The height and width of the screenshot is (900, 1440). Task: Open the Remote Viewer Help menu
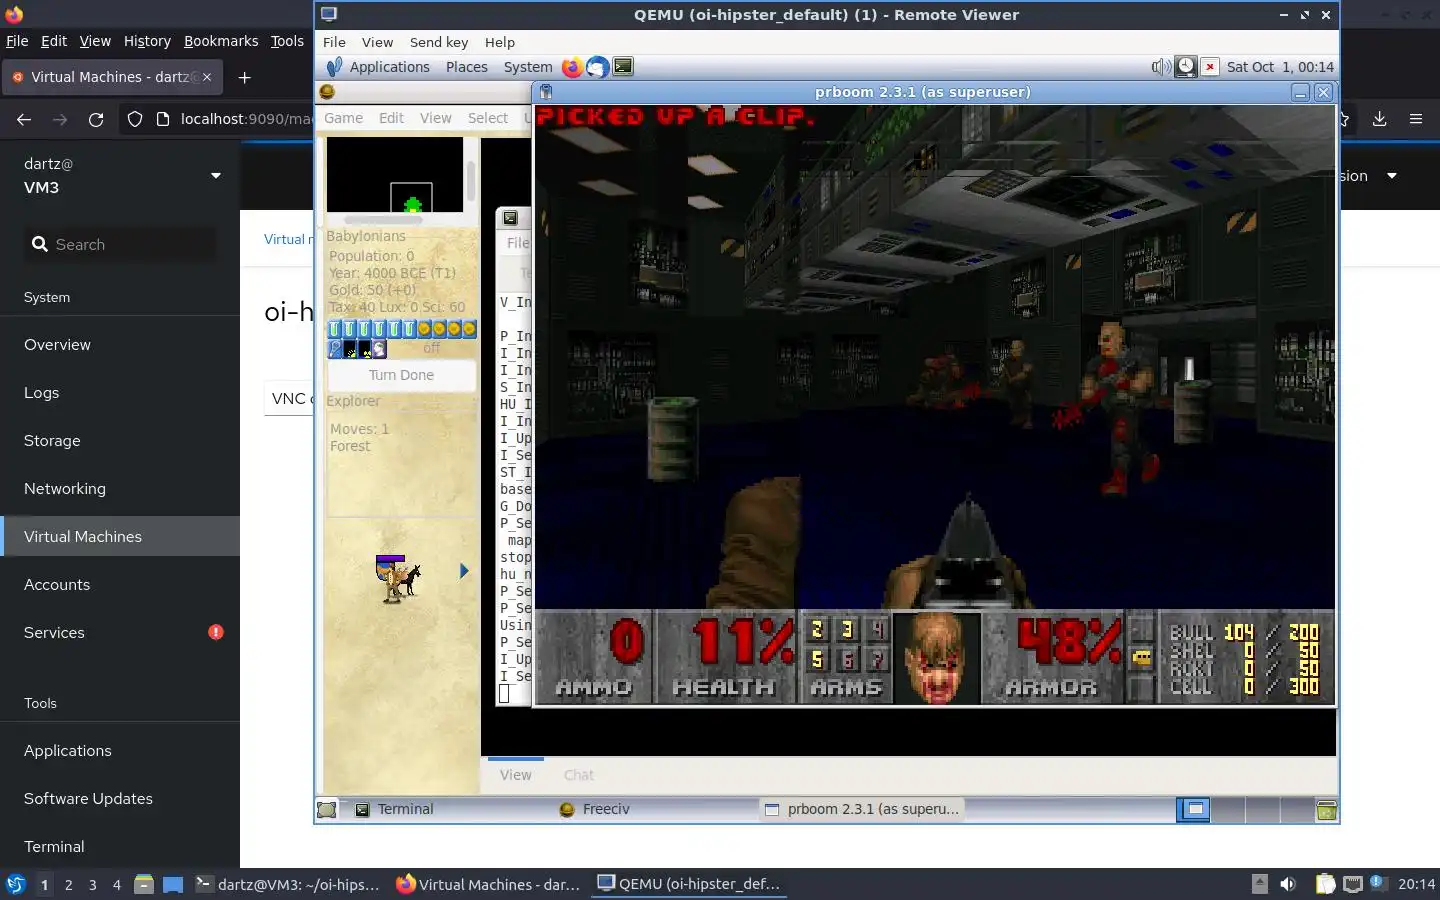point(500,42)
